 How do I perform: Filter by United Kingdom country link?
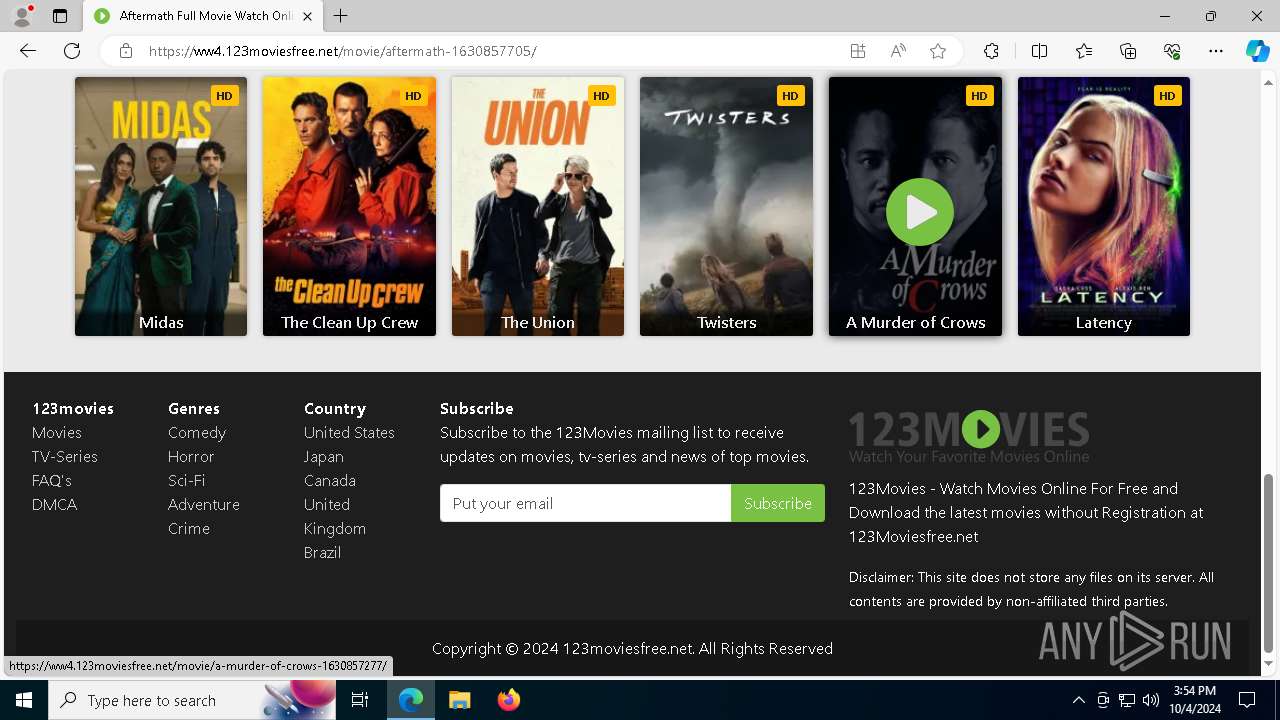(x=335, y=517)
